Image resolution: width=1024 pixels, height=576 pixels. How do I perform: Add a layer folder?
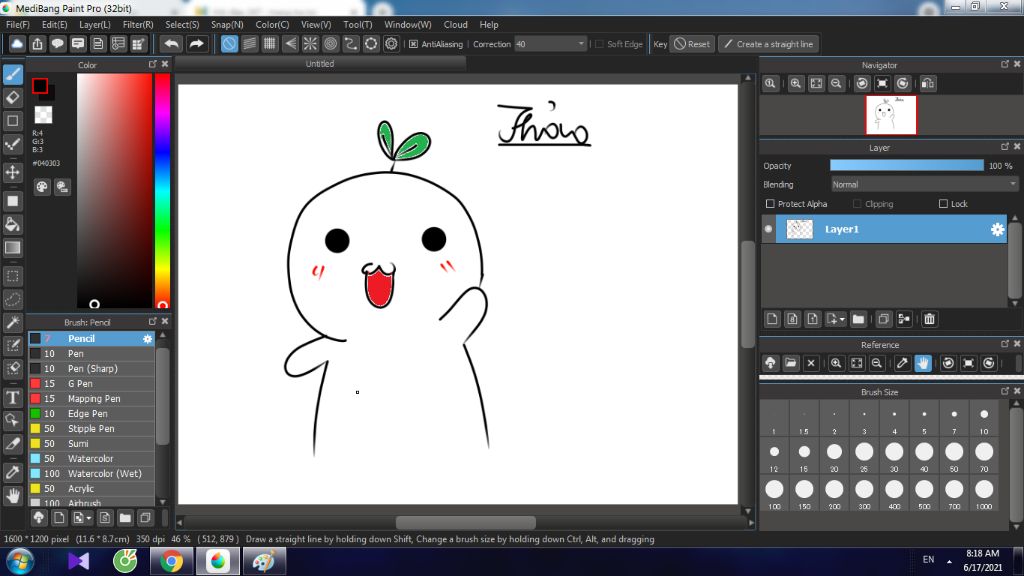[x=858, y=319]
